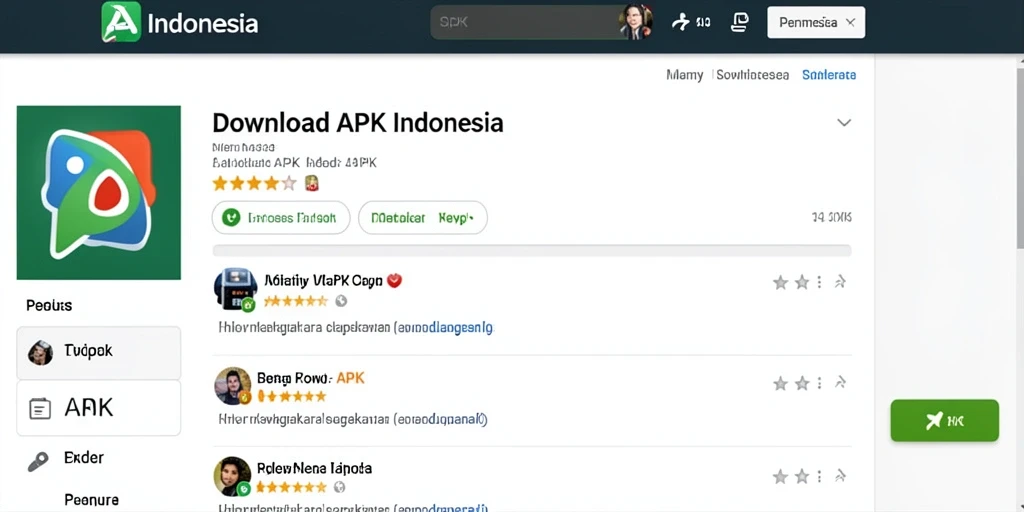Click second gray star in Nolatiy VlaPK row
This screenshot has width=1024, height=512.
(x=802, y=282)
